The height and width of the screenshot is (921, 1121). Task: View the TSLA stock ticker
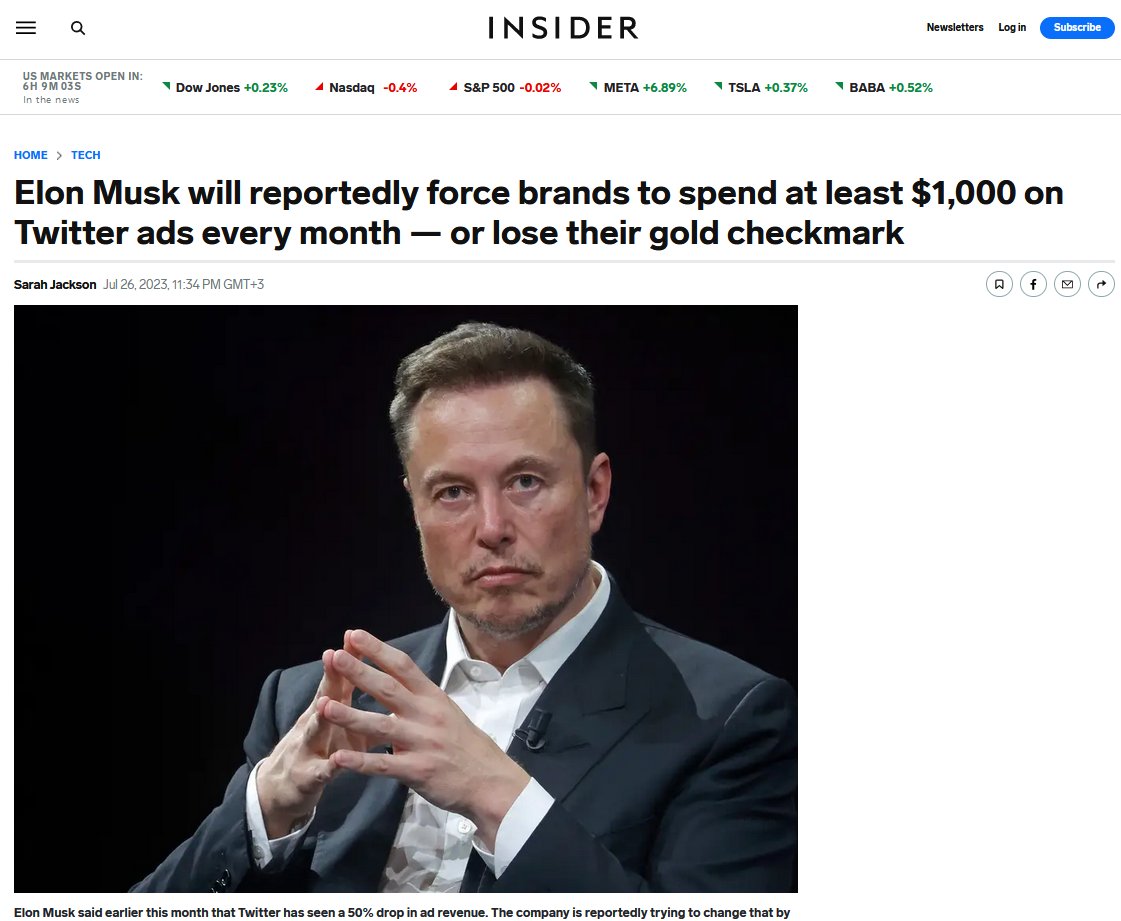click(761, 87)
